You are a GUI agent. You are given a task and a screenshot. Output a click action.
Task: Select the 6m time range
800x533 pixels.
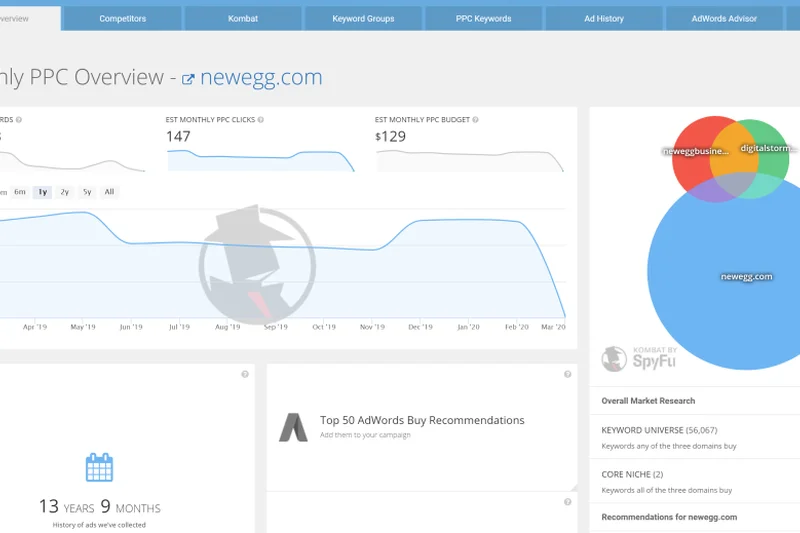pos(20,192)
